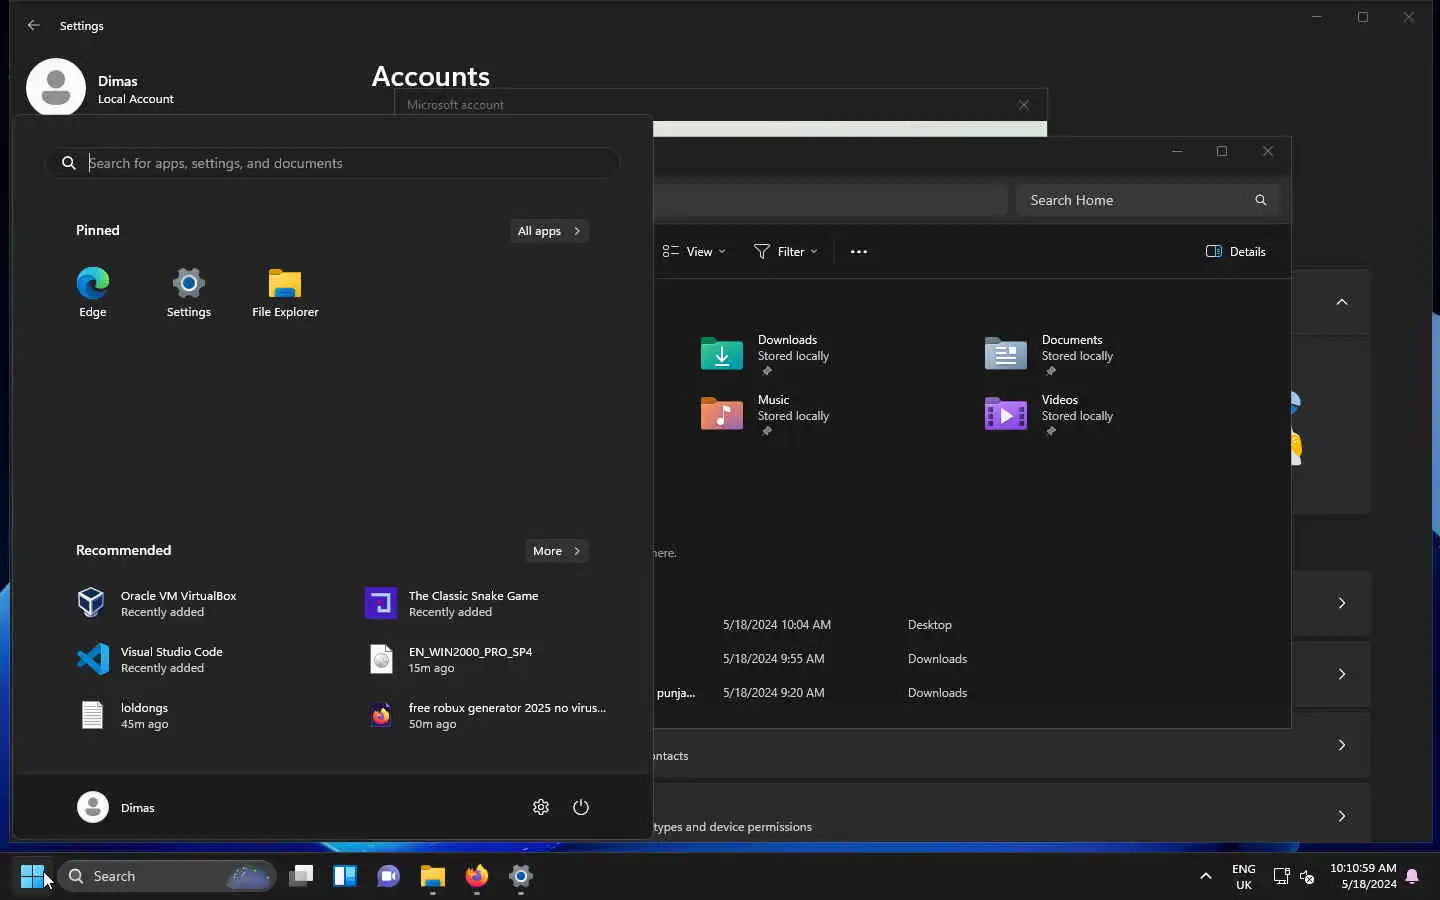Collapse the expanded Settings section chevron
This screenshot has height=900, width=1440.
click(x=1342, y=302)
